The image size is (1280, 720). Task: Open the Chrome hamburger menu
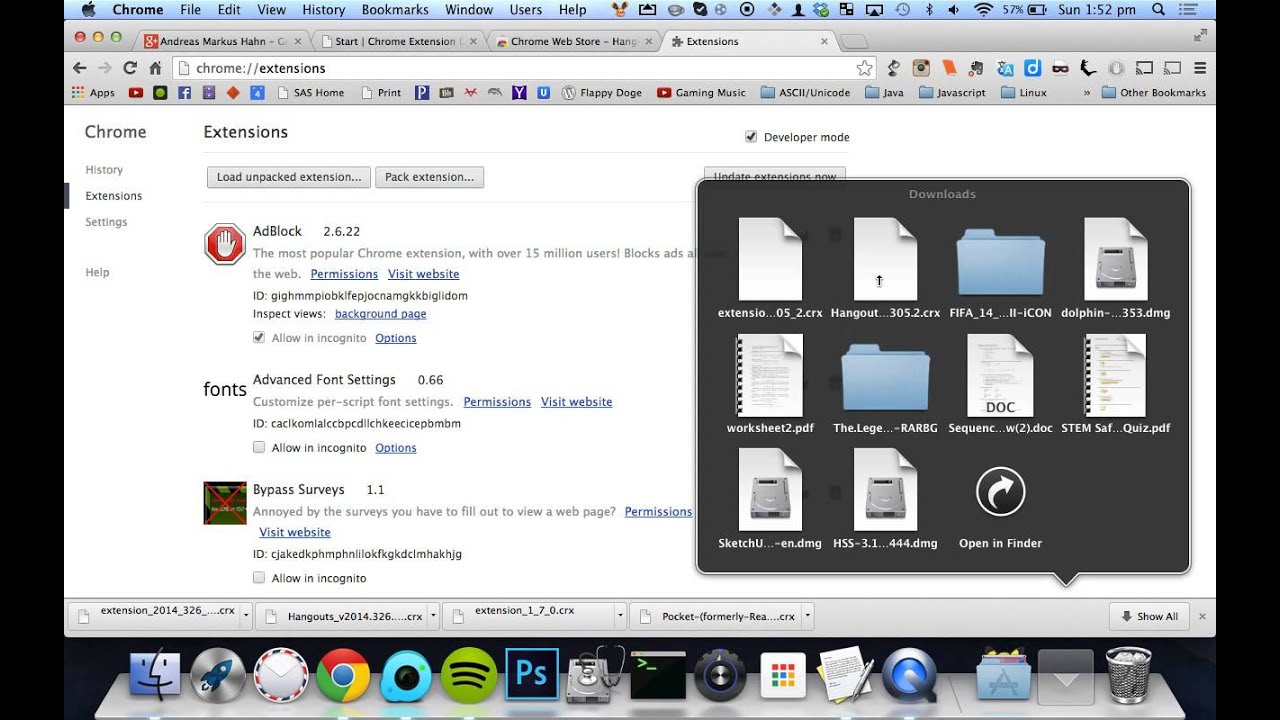pyautogui.click(x=1200, y=68)
